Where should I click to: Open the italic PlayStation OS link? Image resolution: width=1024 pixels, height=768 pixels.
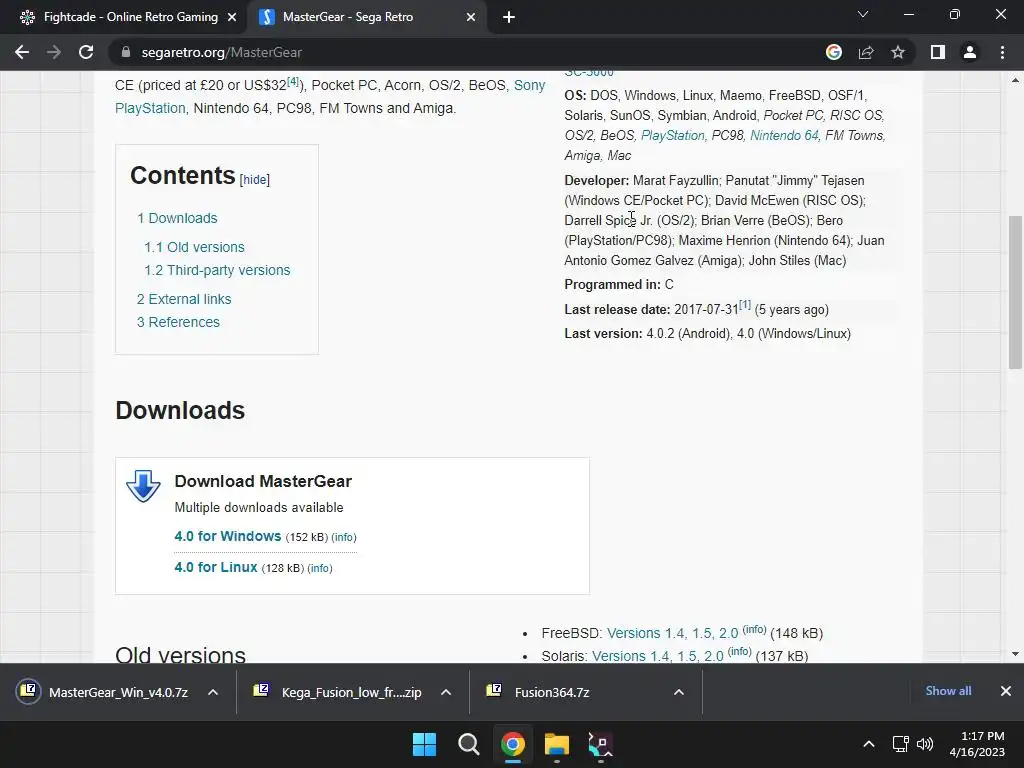click(673, 135)
